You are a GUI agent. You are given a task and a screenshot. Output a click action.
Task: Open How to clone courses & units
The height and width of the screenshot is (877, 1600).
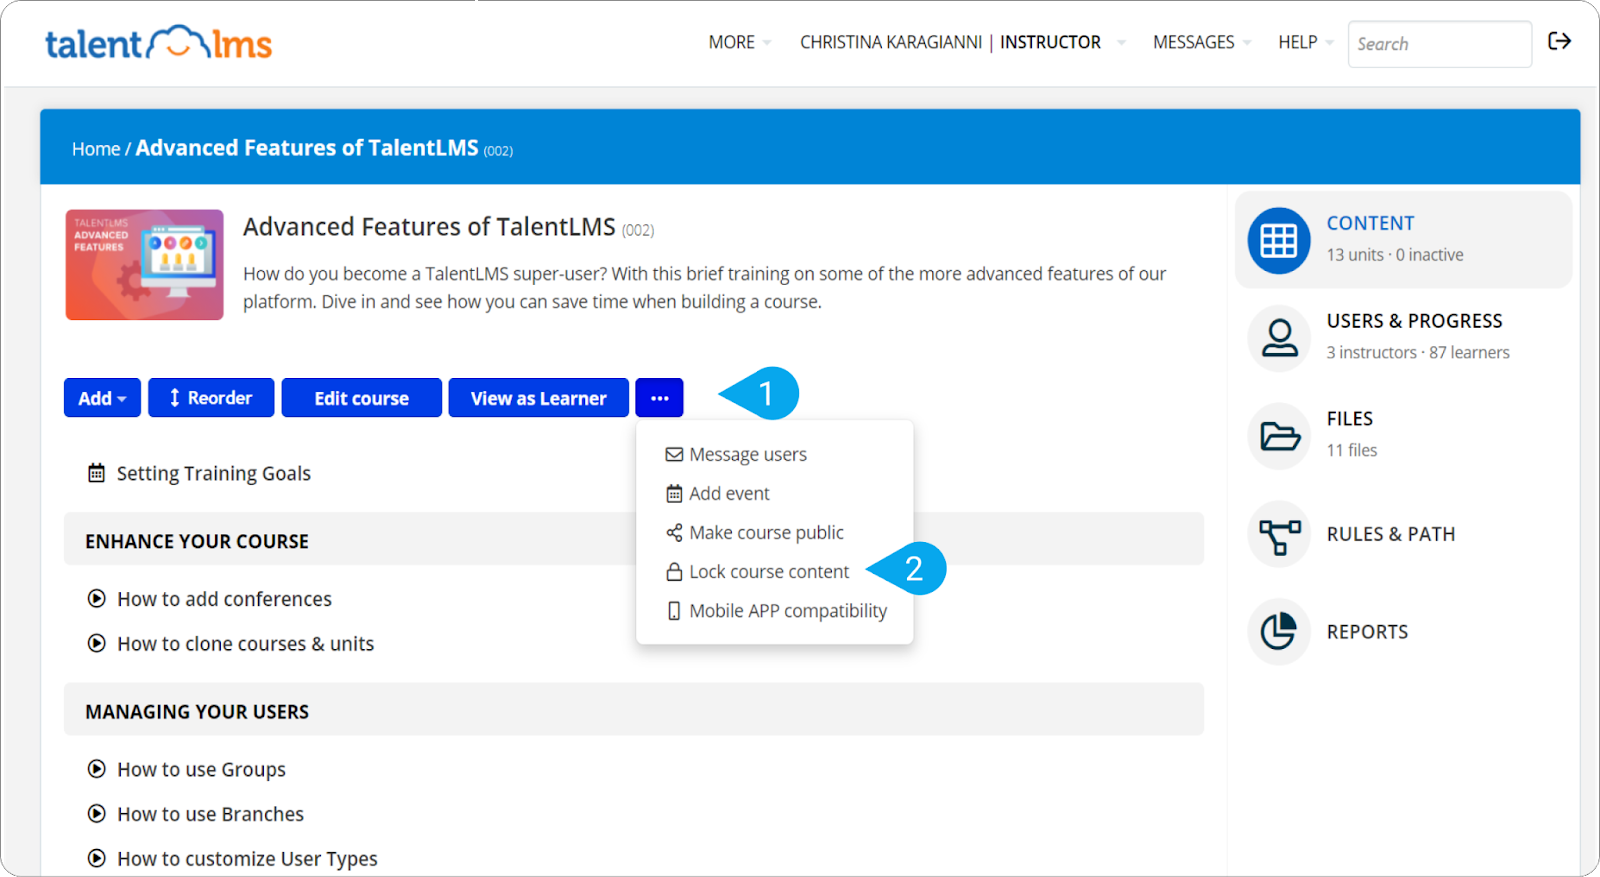point(245,644)
